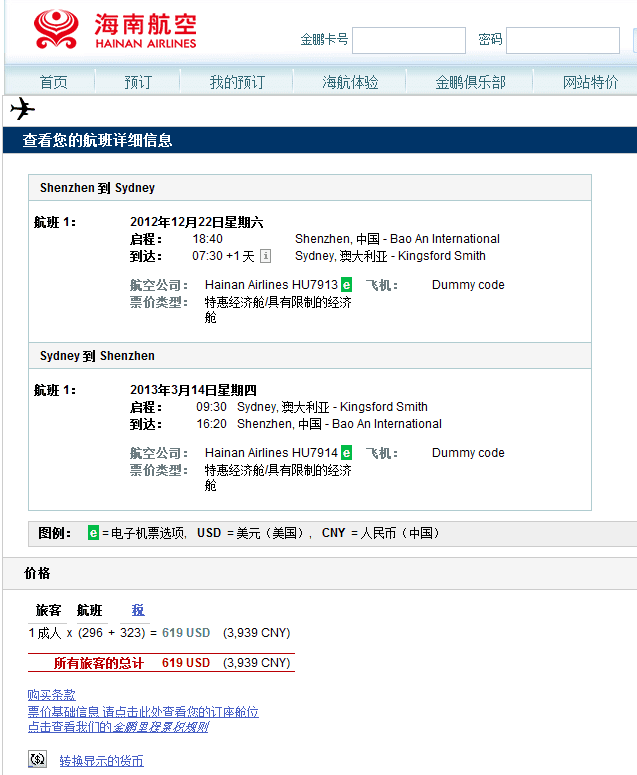Select the 海航体验 navigation item

coord(350,82)
